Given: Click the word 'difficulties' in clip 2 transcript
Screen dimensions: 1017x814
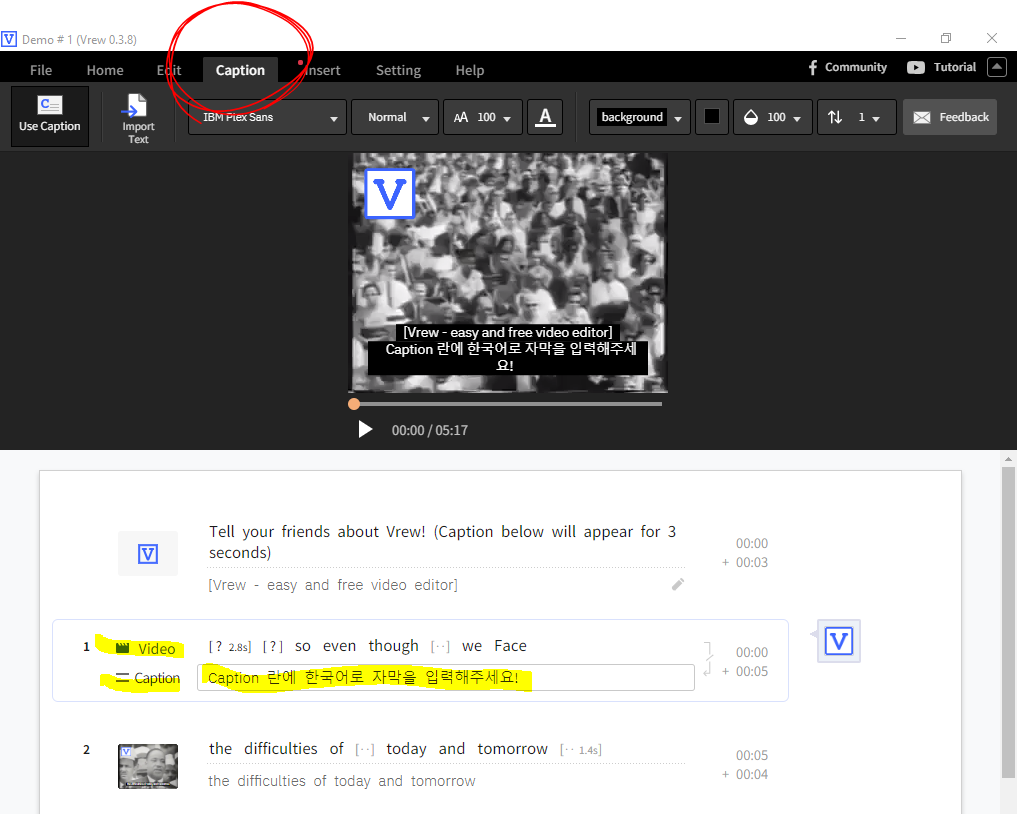Looking at the screenshot, I should pyautogui.click(x=281, y=749).
